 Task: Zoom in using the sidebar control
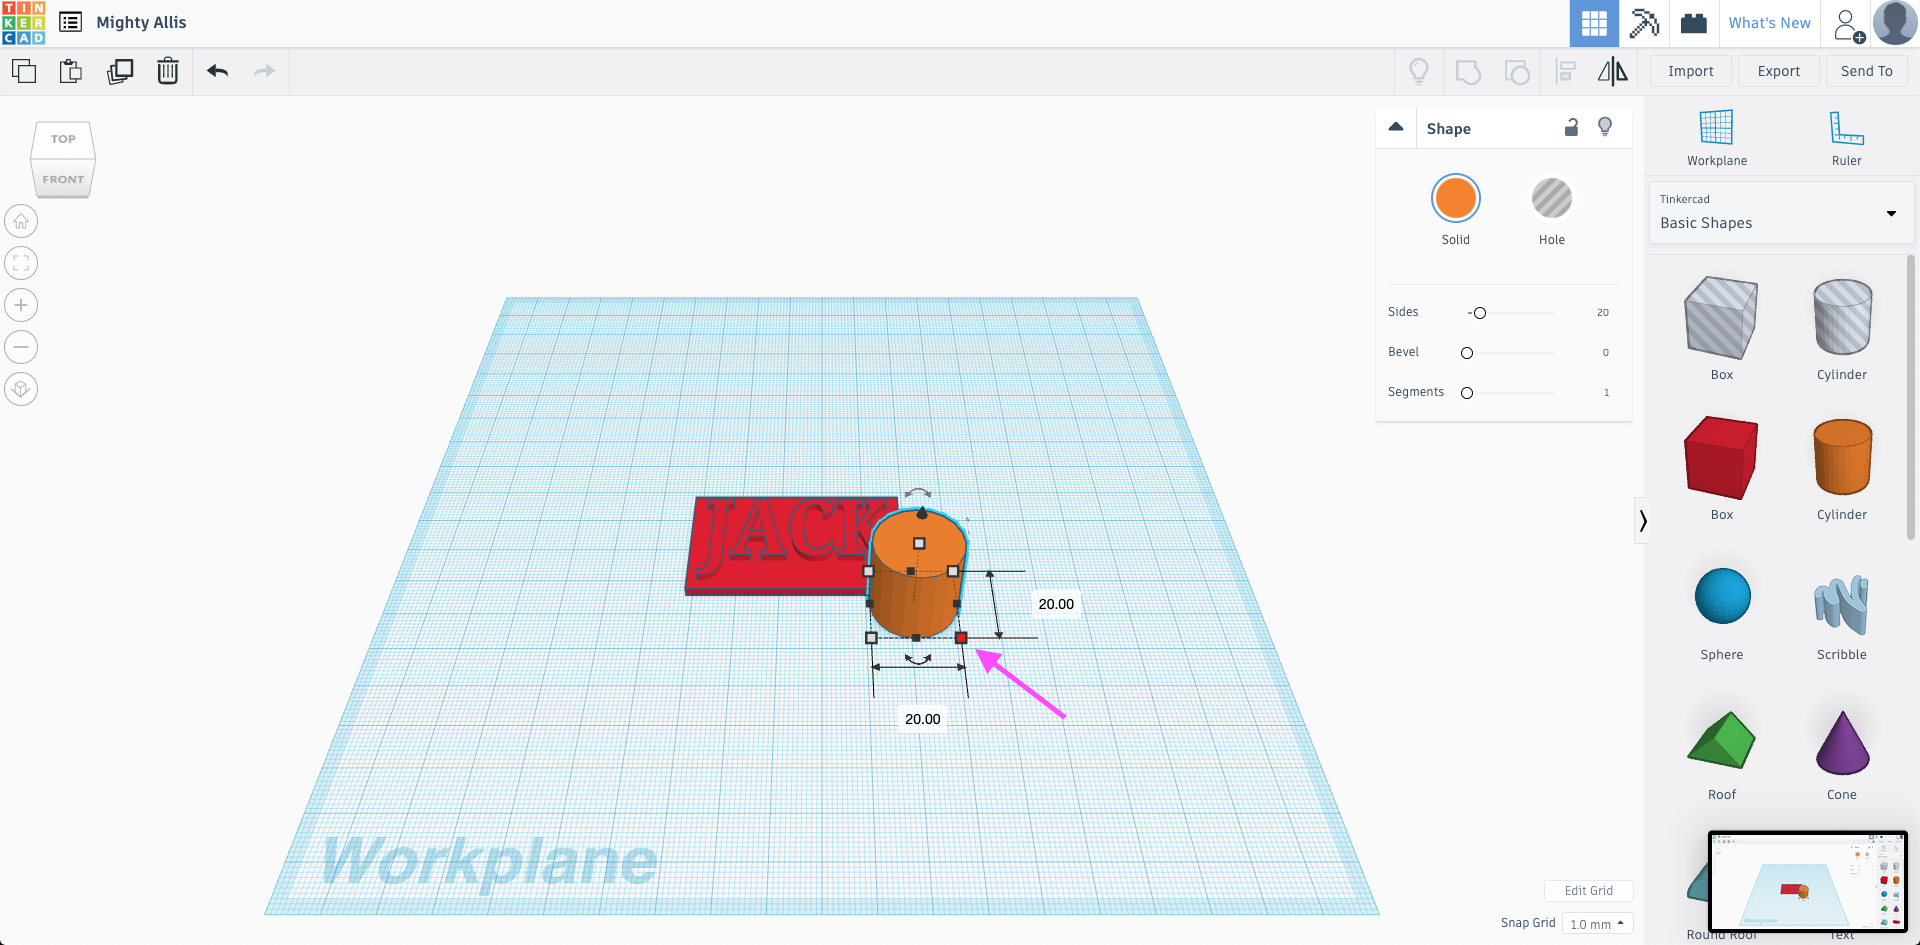pos(20,305)
